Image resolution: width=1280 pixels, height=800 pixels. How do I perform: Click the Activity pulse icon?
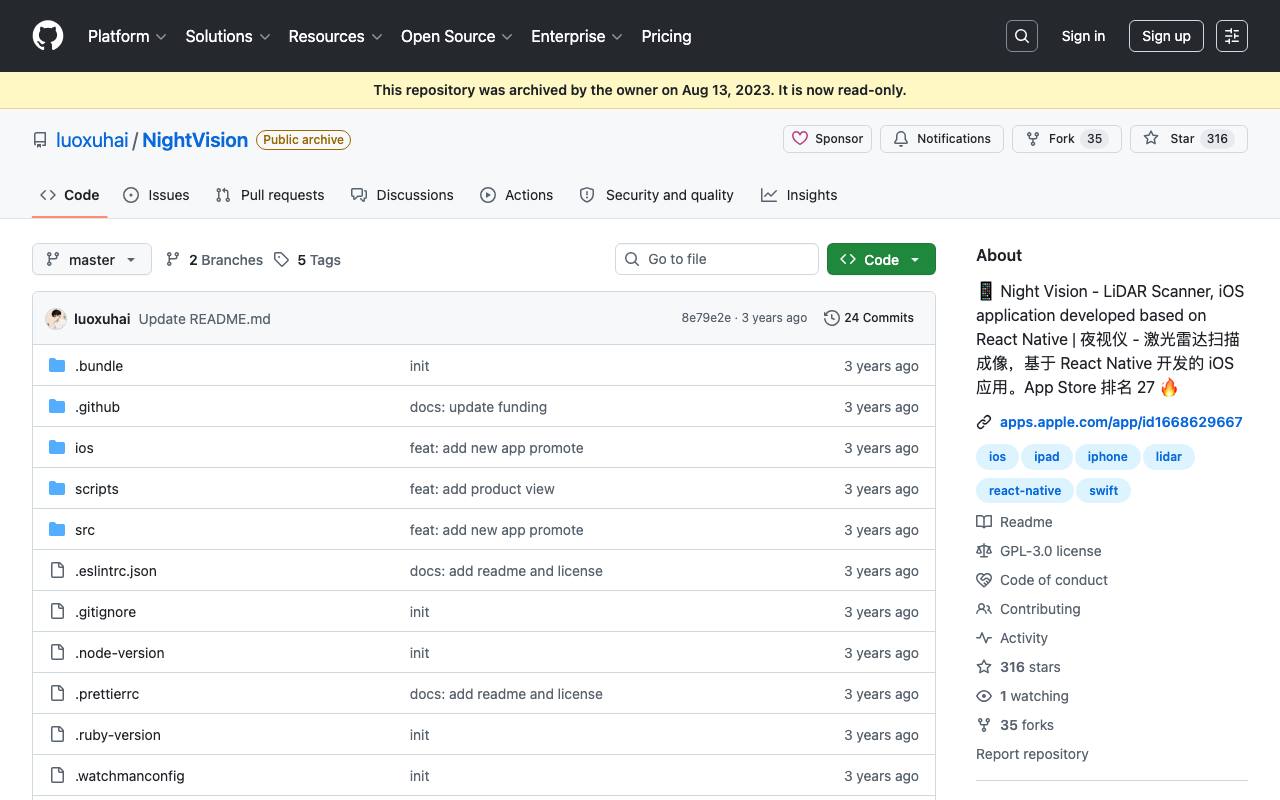coord(984,638)
